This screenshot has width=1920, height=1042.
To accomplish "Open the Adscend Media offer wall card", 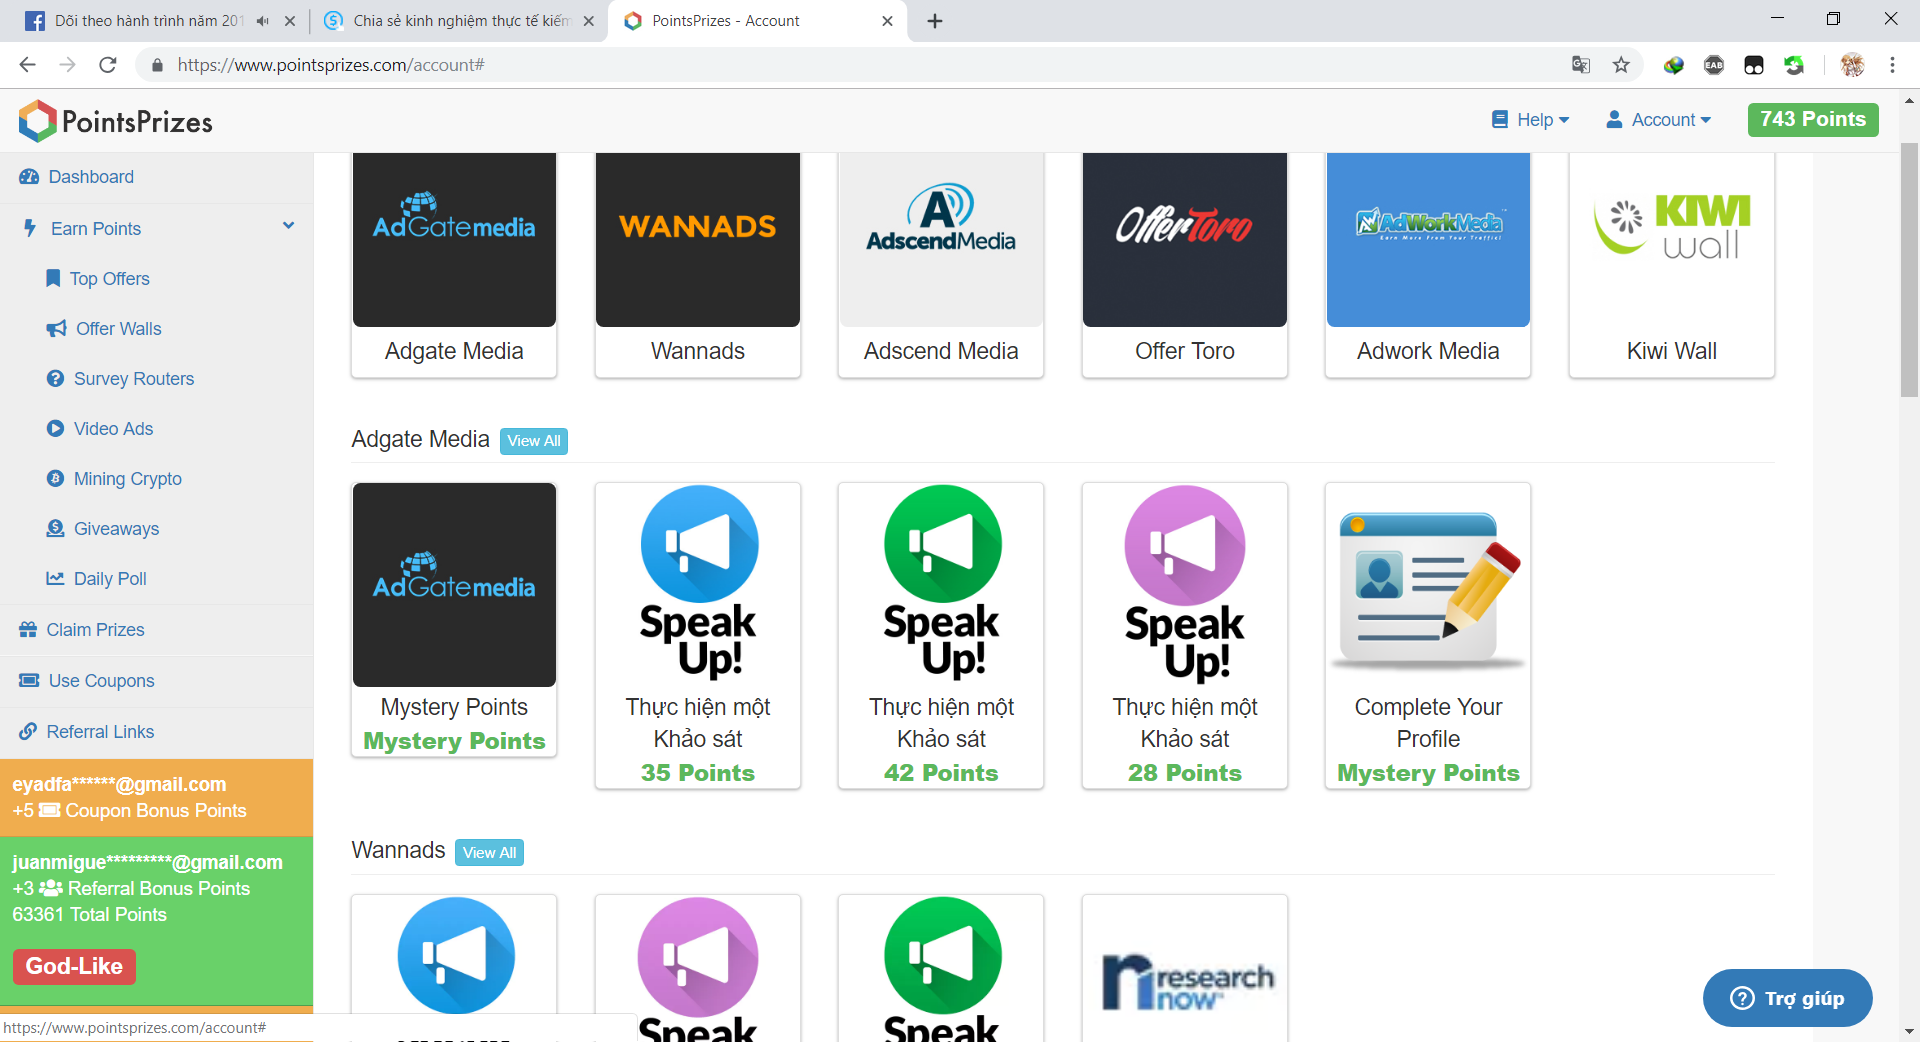I will (941, 264).
